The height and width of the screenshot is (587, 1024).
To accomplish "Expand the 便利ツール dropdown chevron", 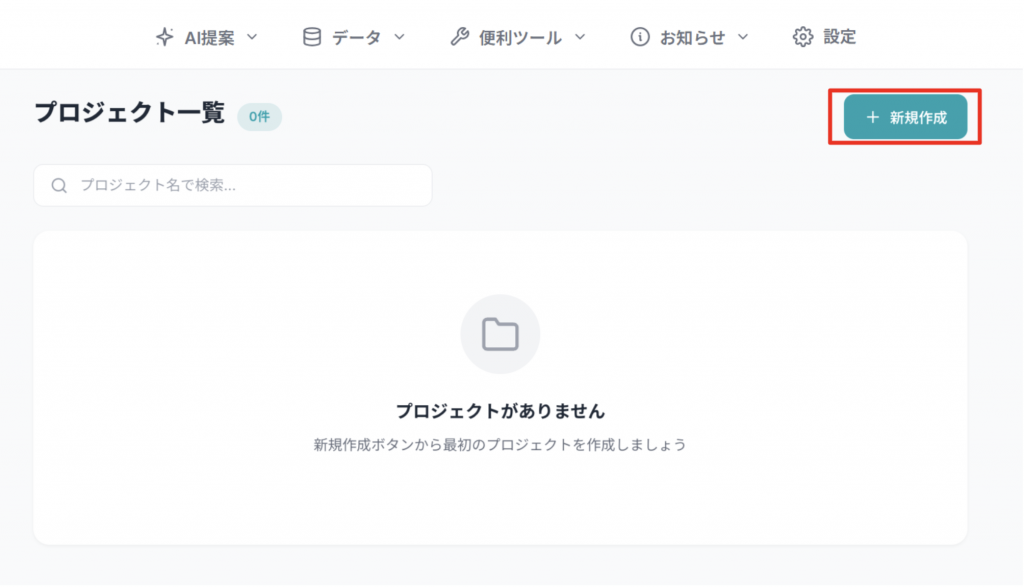I will [579, 37].
